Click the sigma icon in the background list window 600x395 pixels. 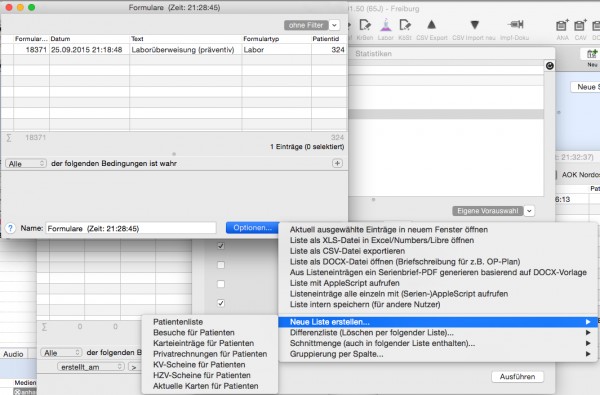coord(44,327)
